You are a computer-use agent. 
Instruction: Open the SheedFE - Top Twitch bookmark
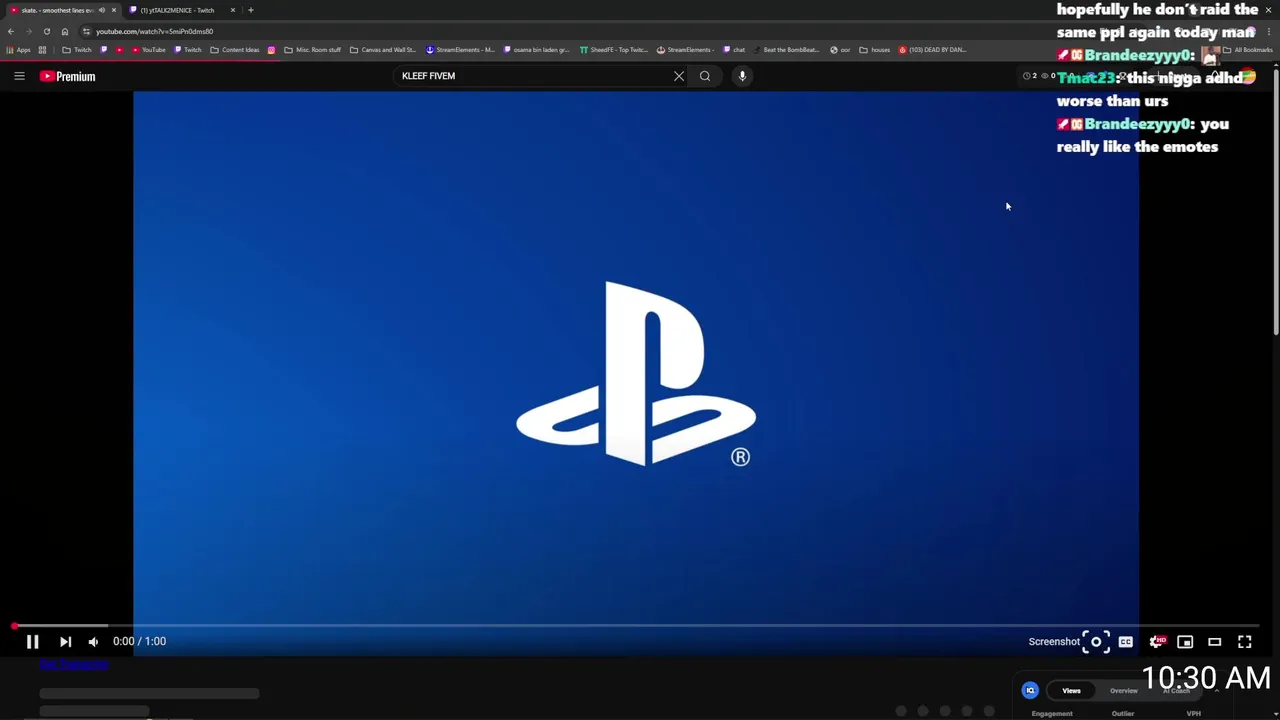(x=615, y=50)
